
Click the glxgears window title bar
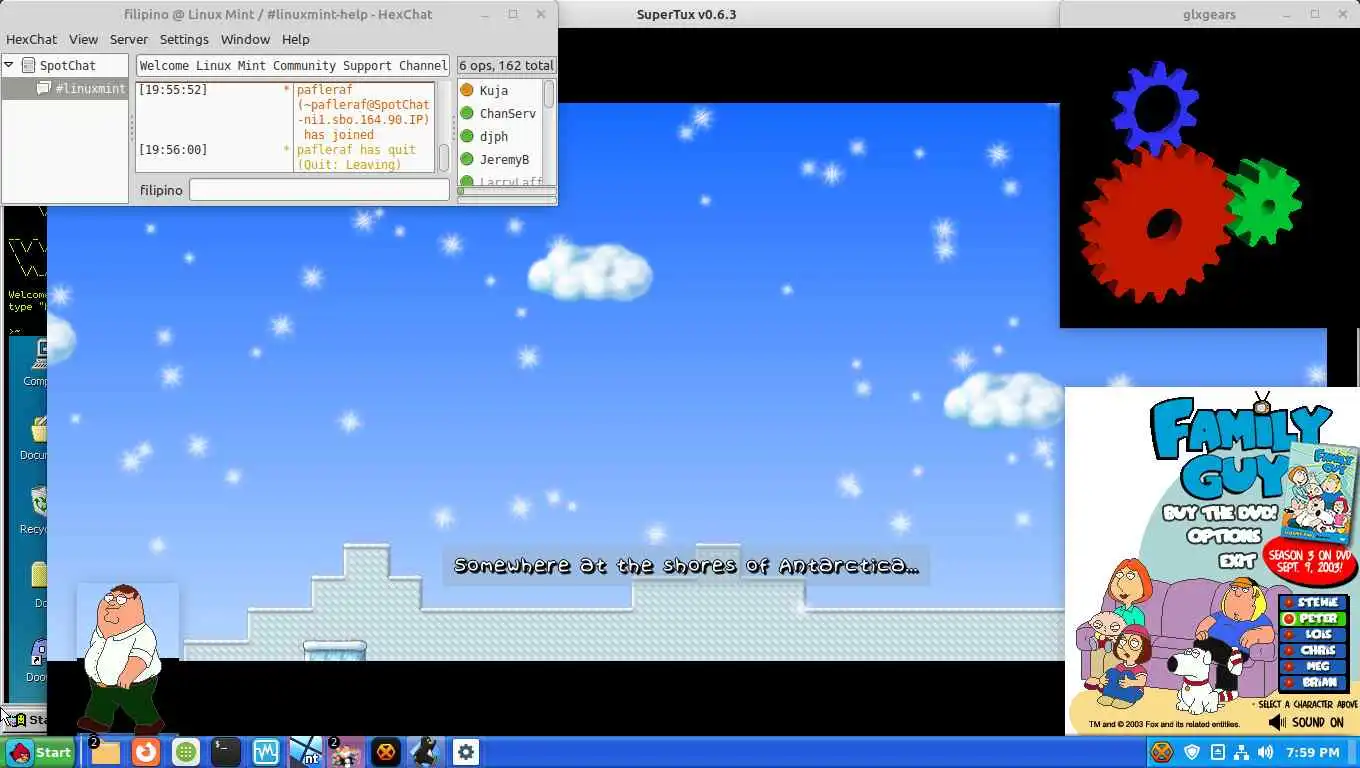click(1209, 14)
